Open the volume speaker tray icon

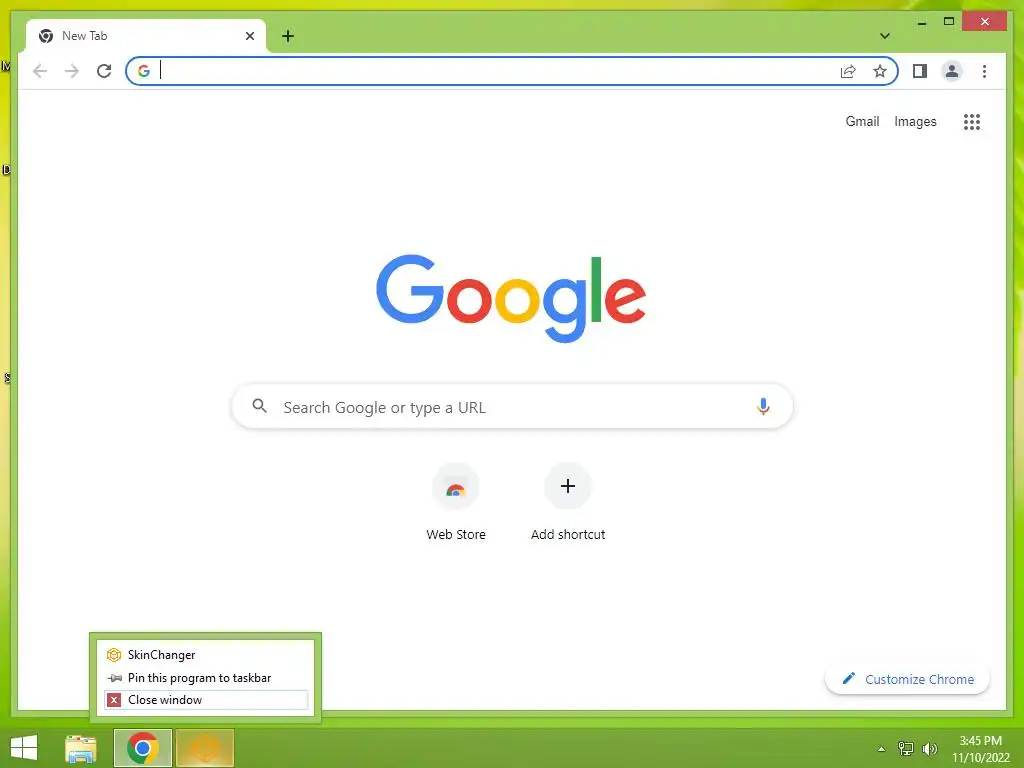point(929,749)
